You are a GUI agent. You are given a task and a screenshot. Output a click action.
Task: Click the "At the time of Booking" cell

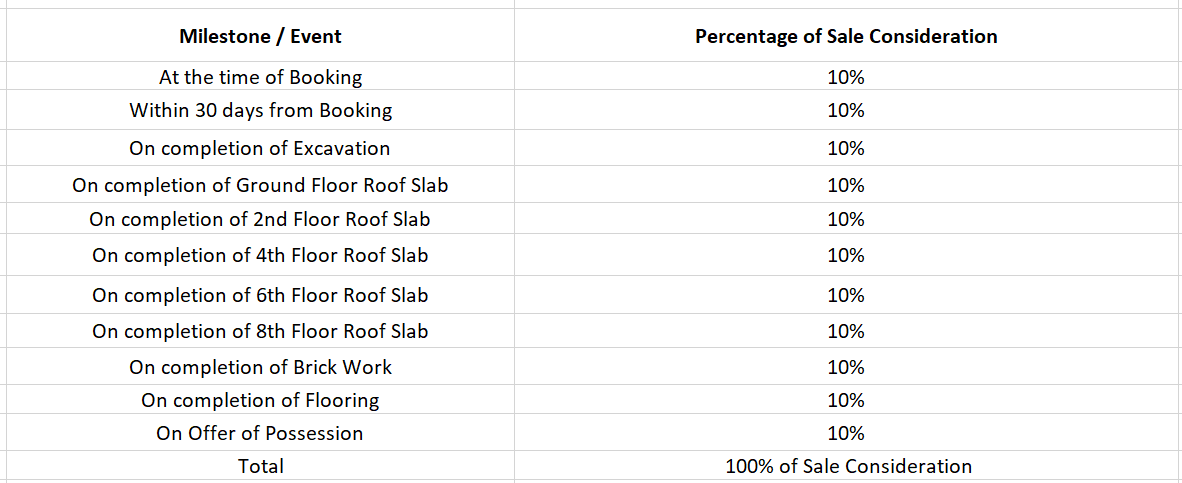(260, 77)
